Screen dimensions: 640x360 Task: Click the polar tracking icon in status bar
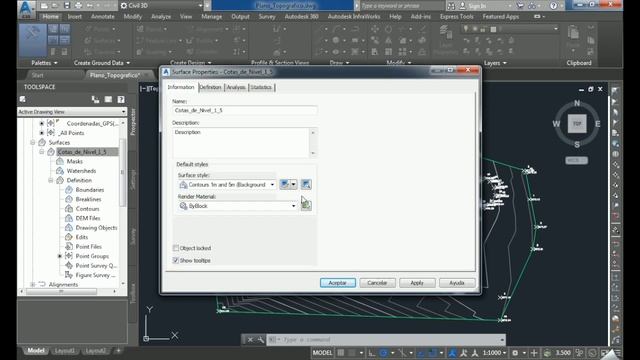(383, 353)
